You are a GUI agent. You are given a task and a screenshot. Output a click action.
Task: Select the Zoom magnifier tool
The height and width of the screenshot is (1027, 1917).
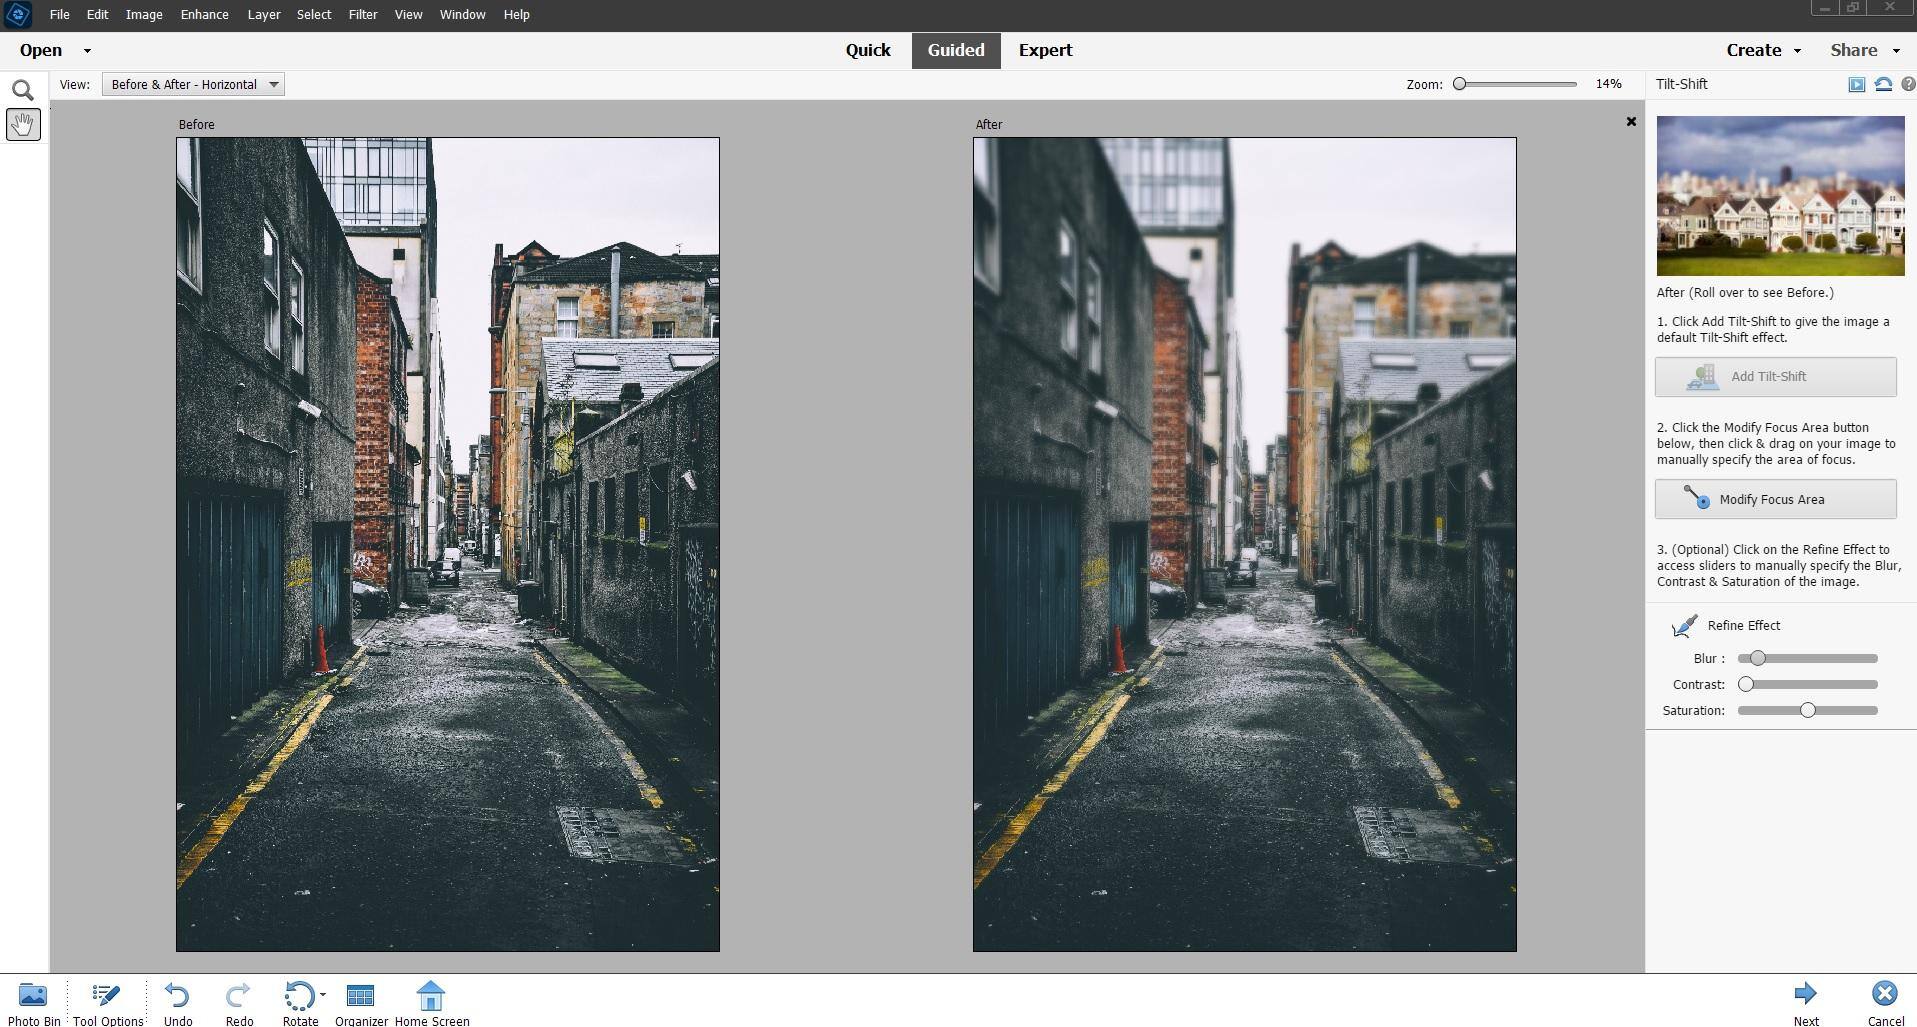coord(23,90)
